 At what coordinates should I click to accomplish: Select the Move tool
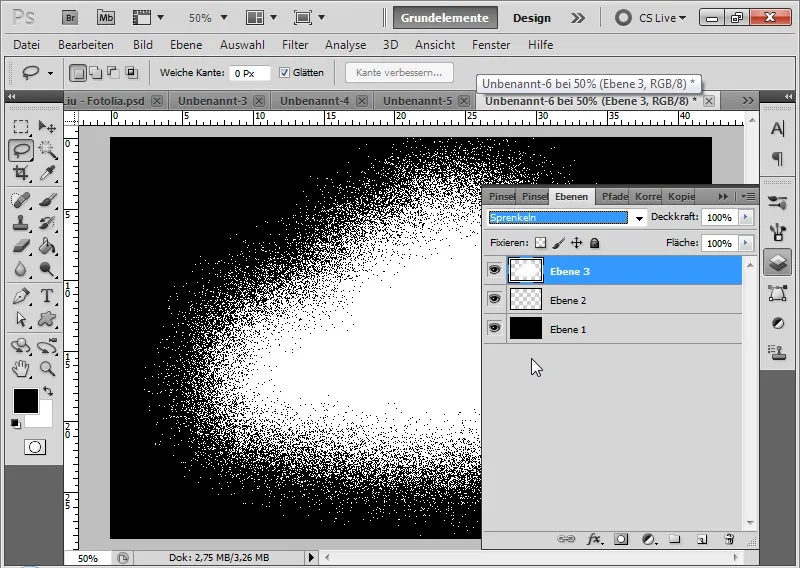tap(47, 126)
